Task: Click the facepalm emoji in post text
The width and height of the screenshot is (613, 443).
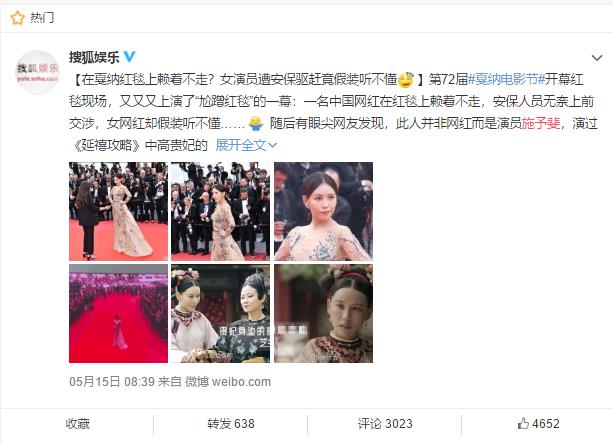Action: (256, 124)
